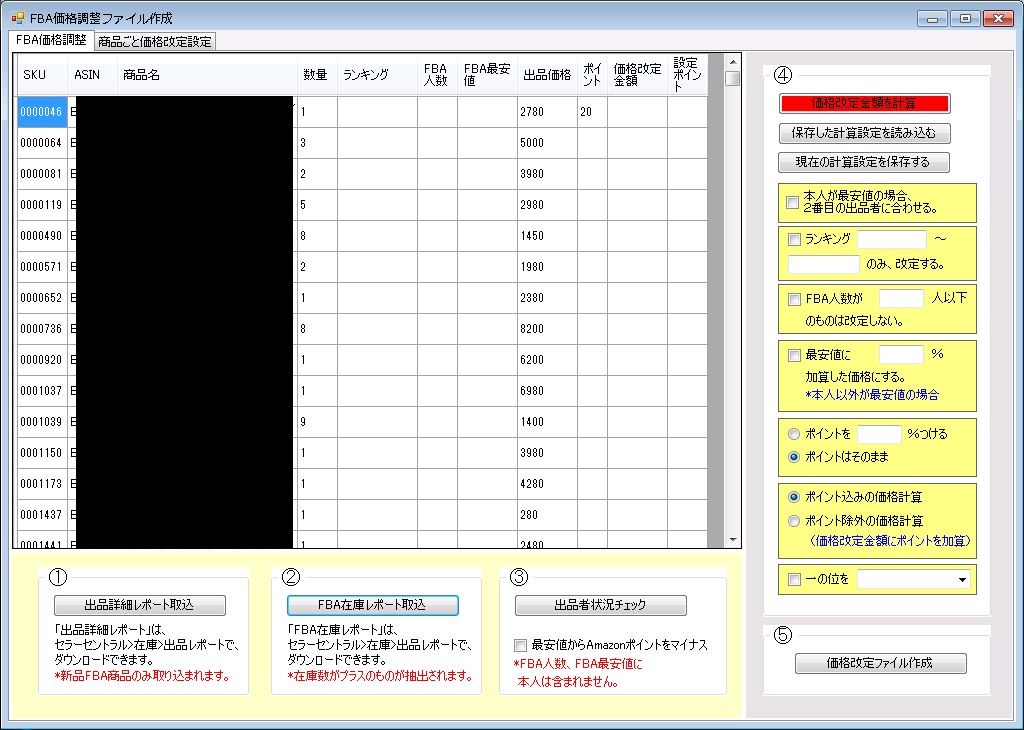Click 出品者状況チェック button
Viewport: 1024px width, 730px height.
pyautogui.click(x=601, y=605)
